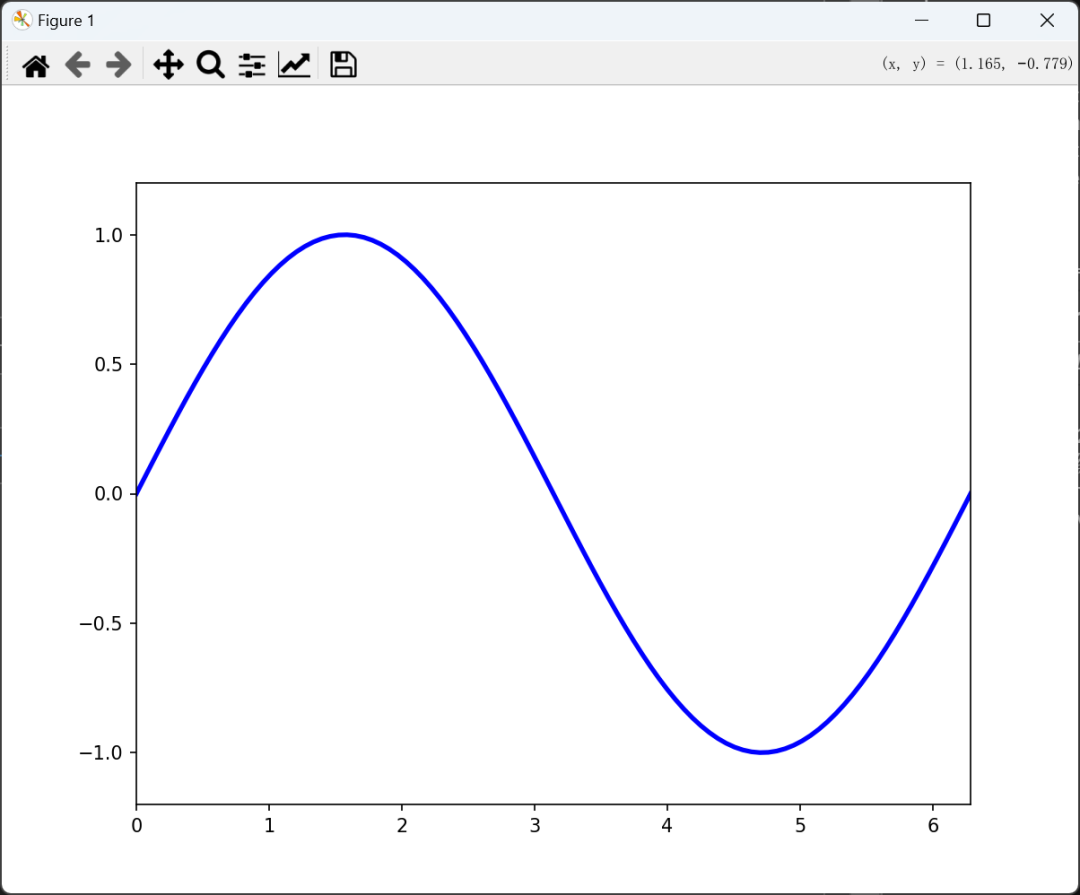
Task: Go forward to next view
Action: (118, 65)
